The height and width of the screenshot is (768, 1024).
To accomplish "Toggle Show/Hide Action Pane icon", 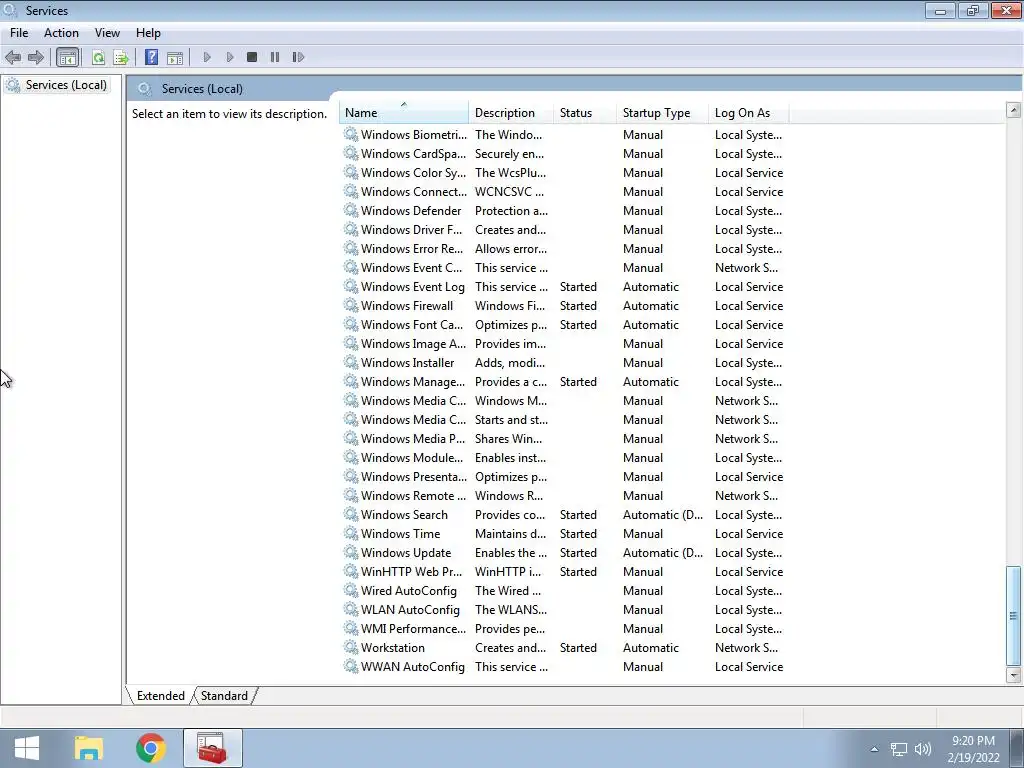I will coord(175,57).
